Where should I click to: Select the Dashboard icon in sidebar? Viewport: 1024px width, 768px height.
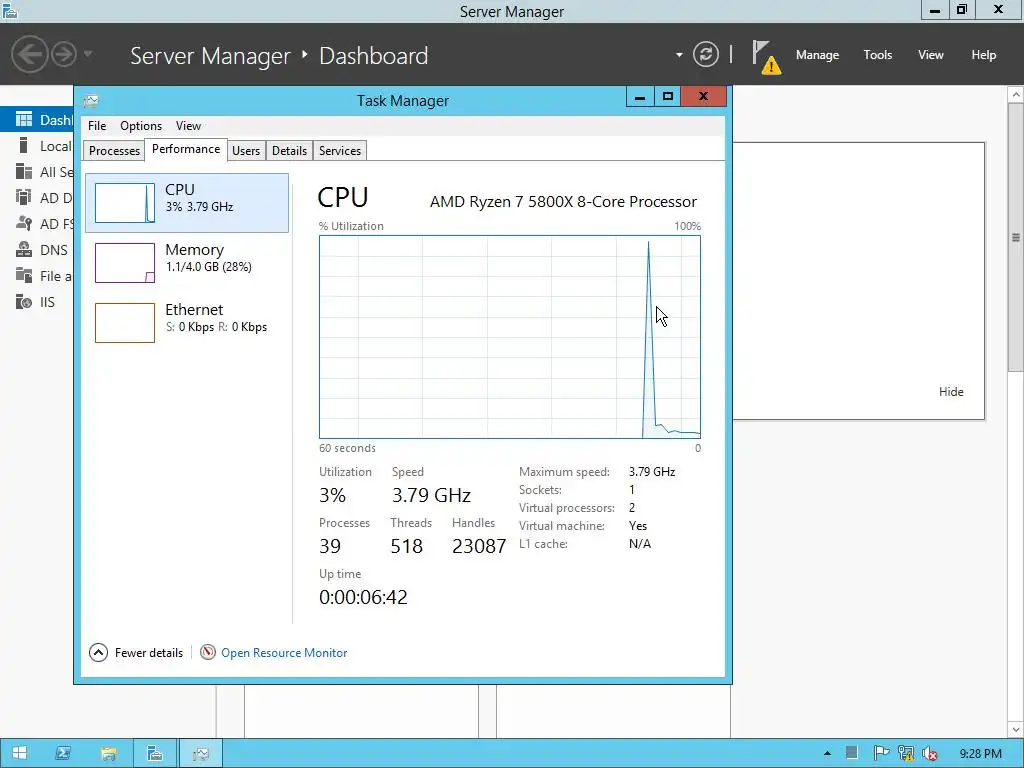point(24,120)
